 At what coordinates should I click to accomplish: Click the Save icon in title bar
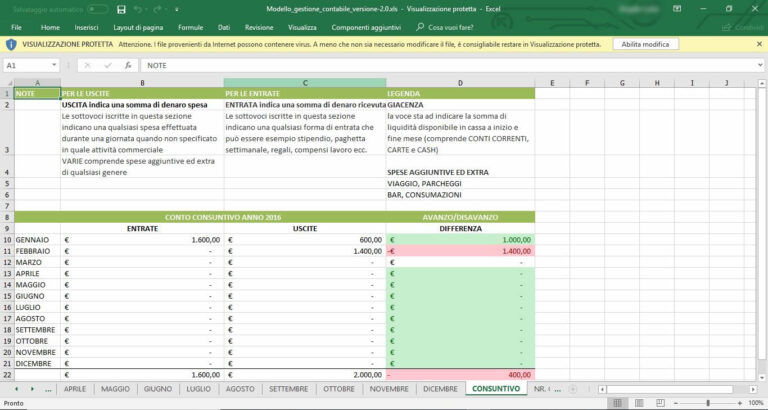pos(121,9)
